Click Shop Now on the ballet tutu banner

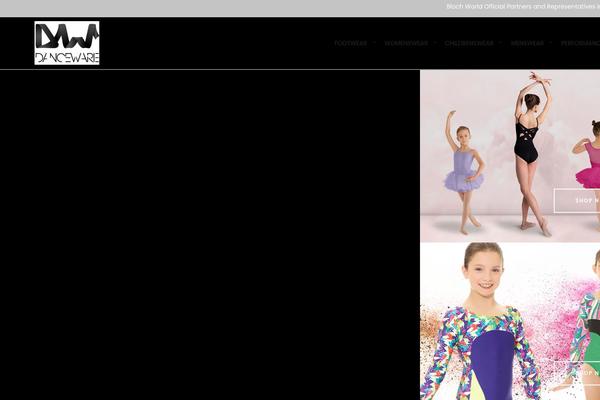click(577, 201)
